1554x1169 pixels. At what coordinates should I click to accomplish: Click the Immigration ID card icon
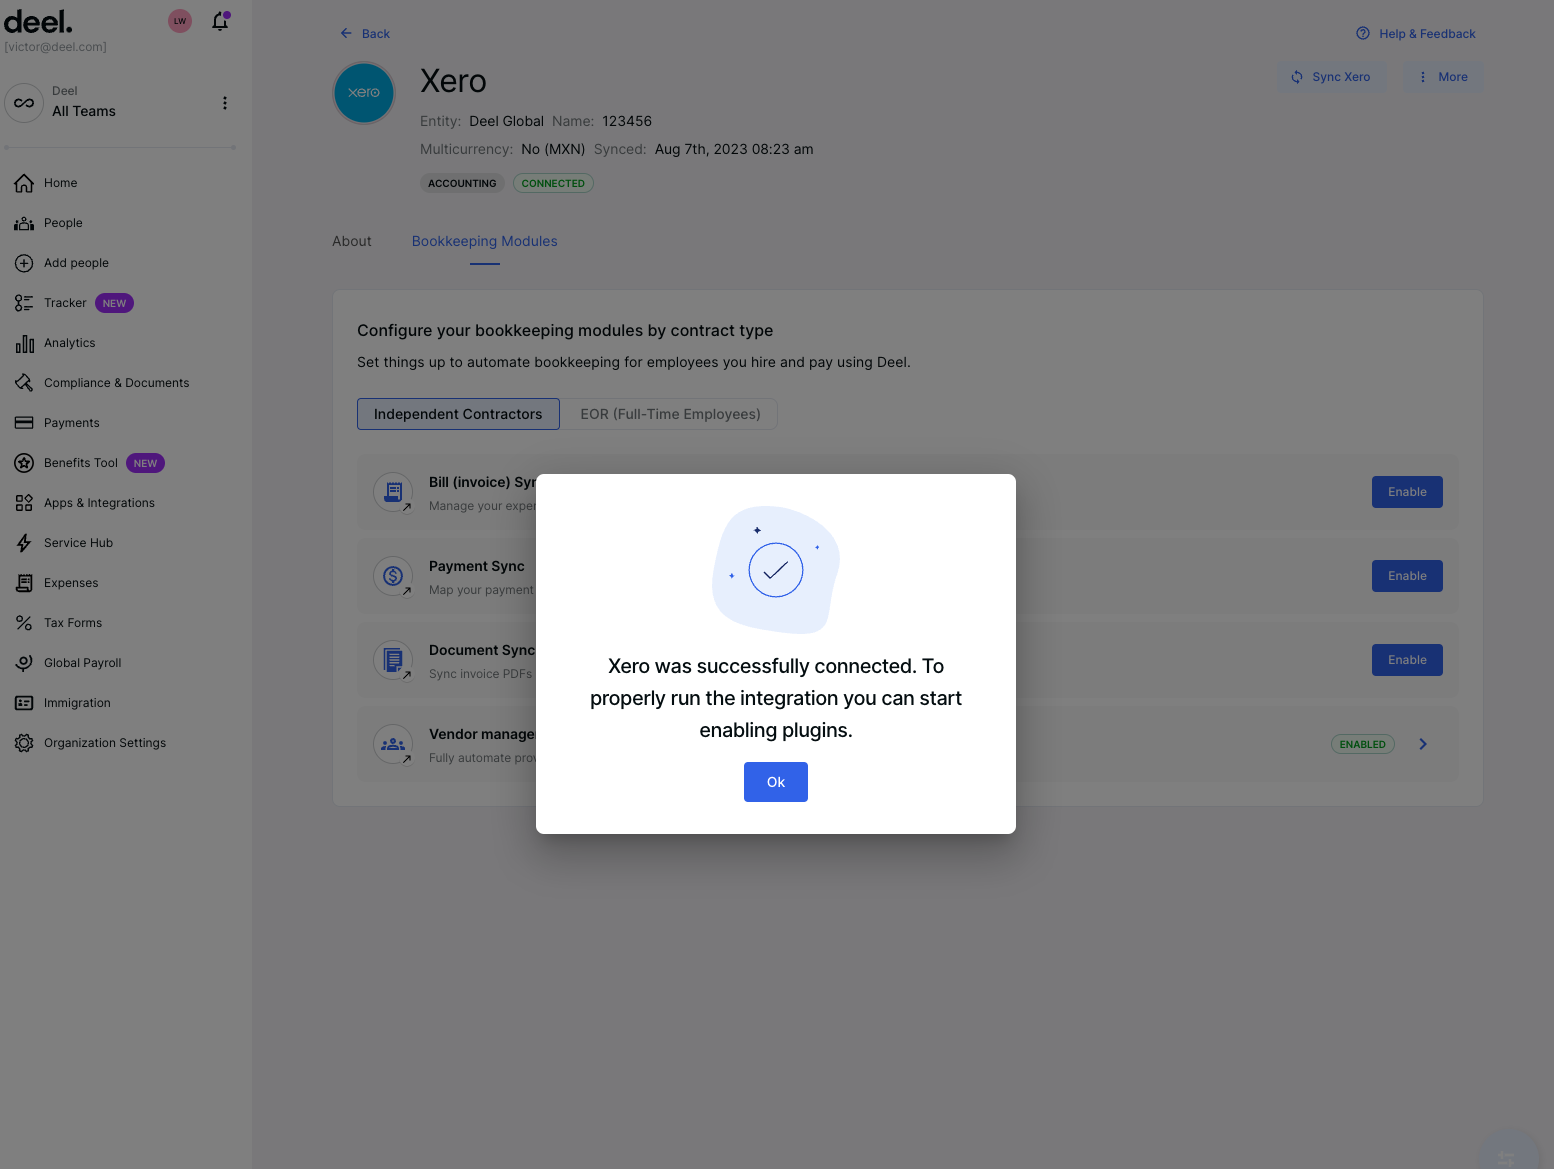pos(24,703)
